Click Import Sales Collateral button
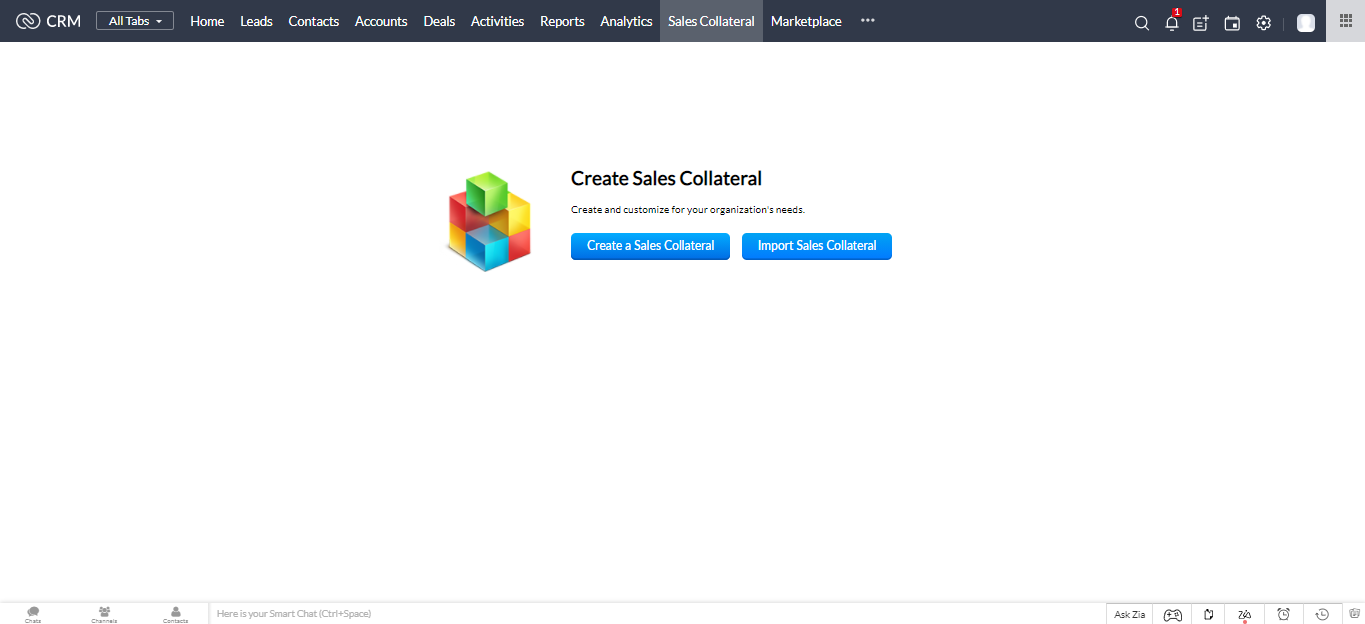This screenshot has height=624, width=1365. (816, 246)
